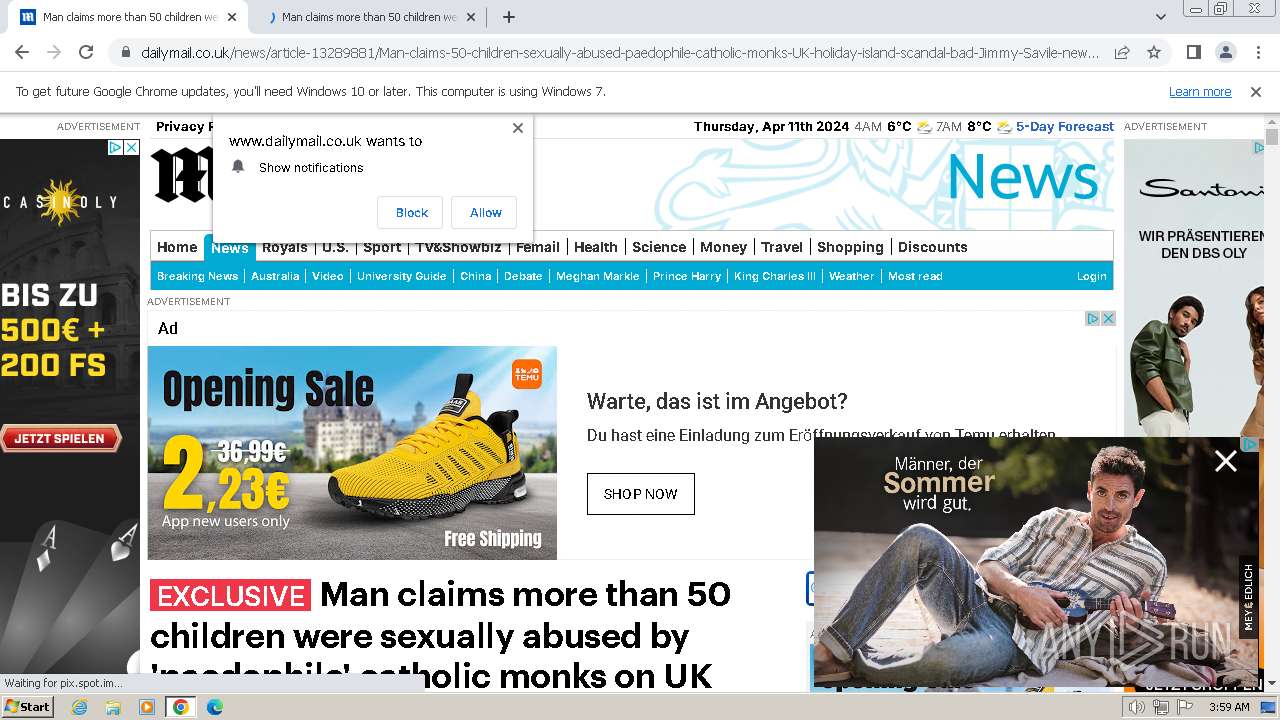Close the notification permission popup
Screen dimensions: 1280x720
pos(517,128)
